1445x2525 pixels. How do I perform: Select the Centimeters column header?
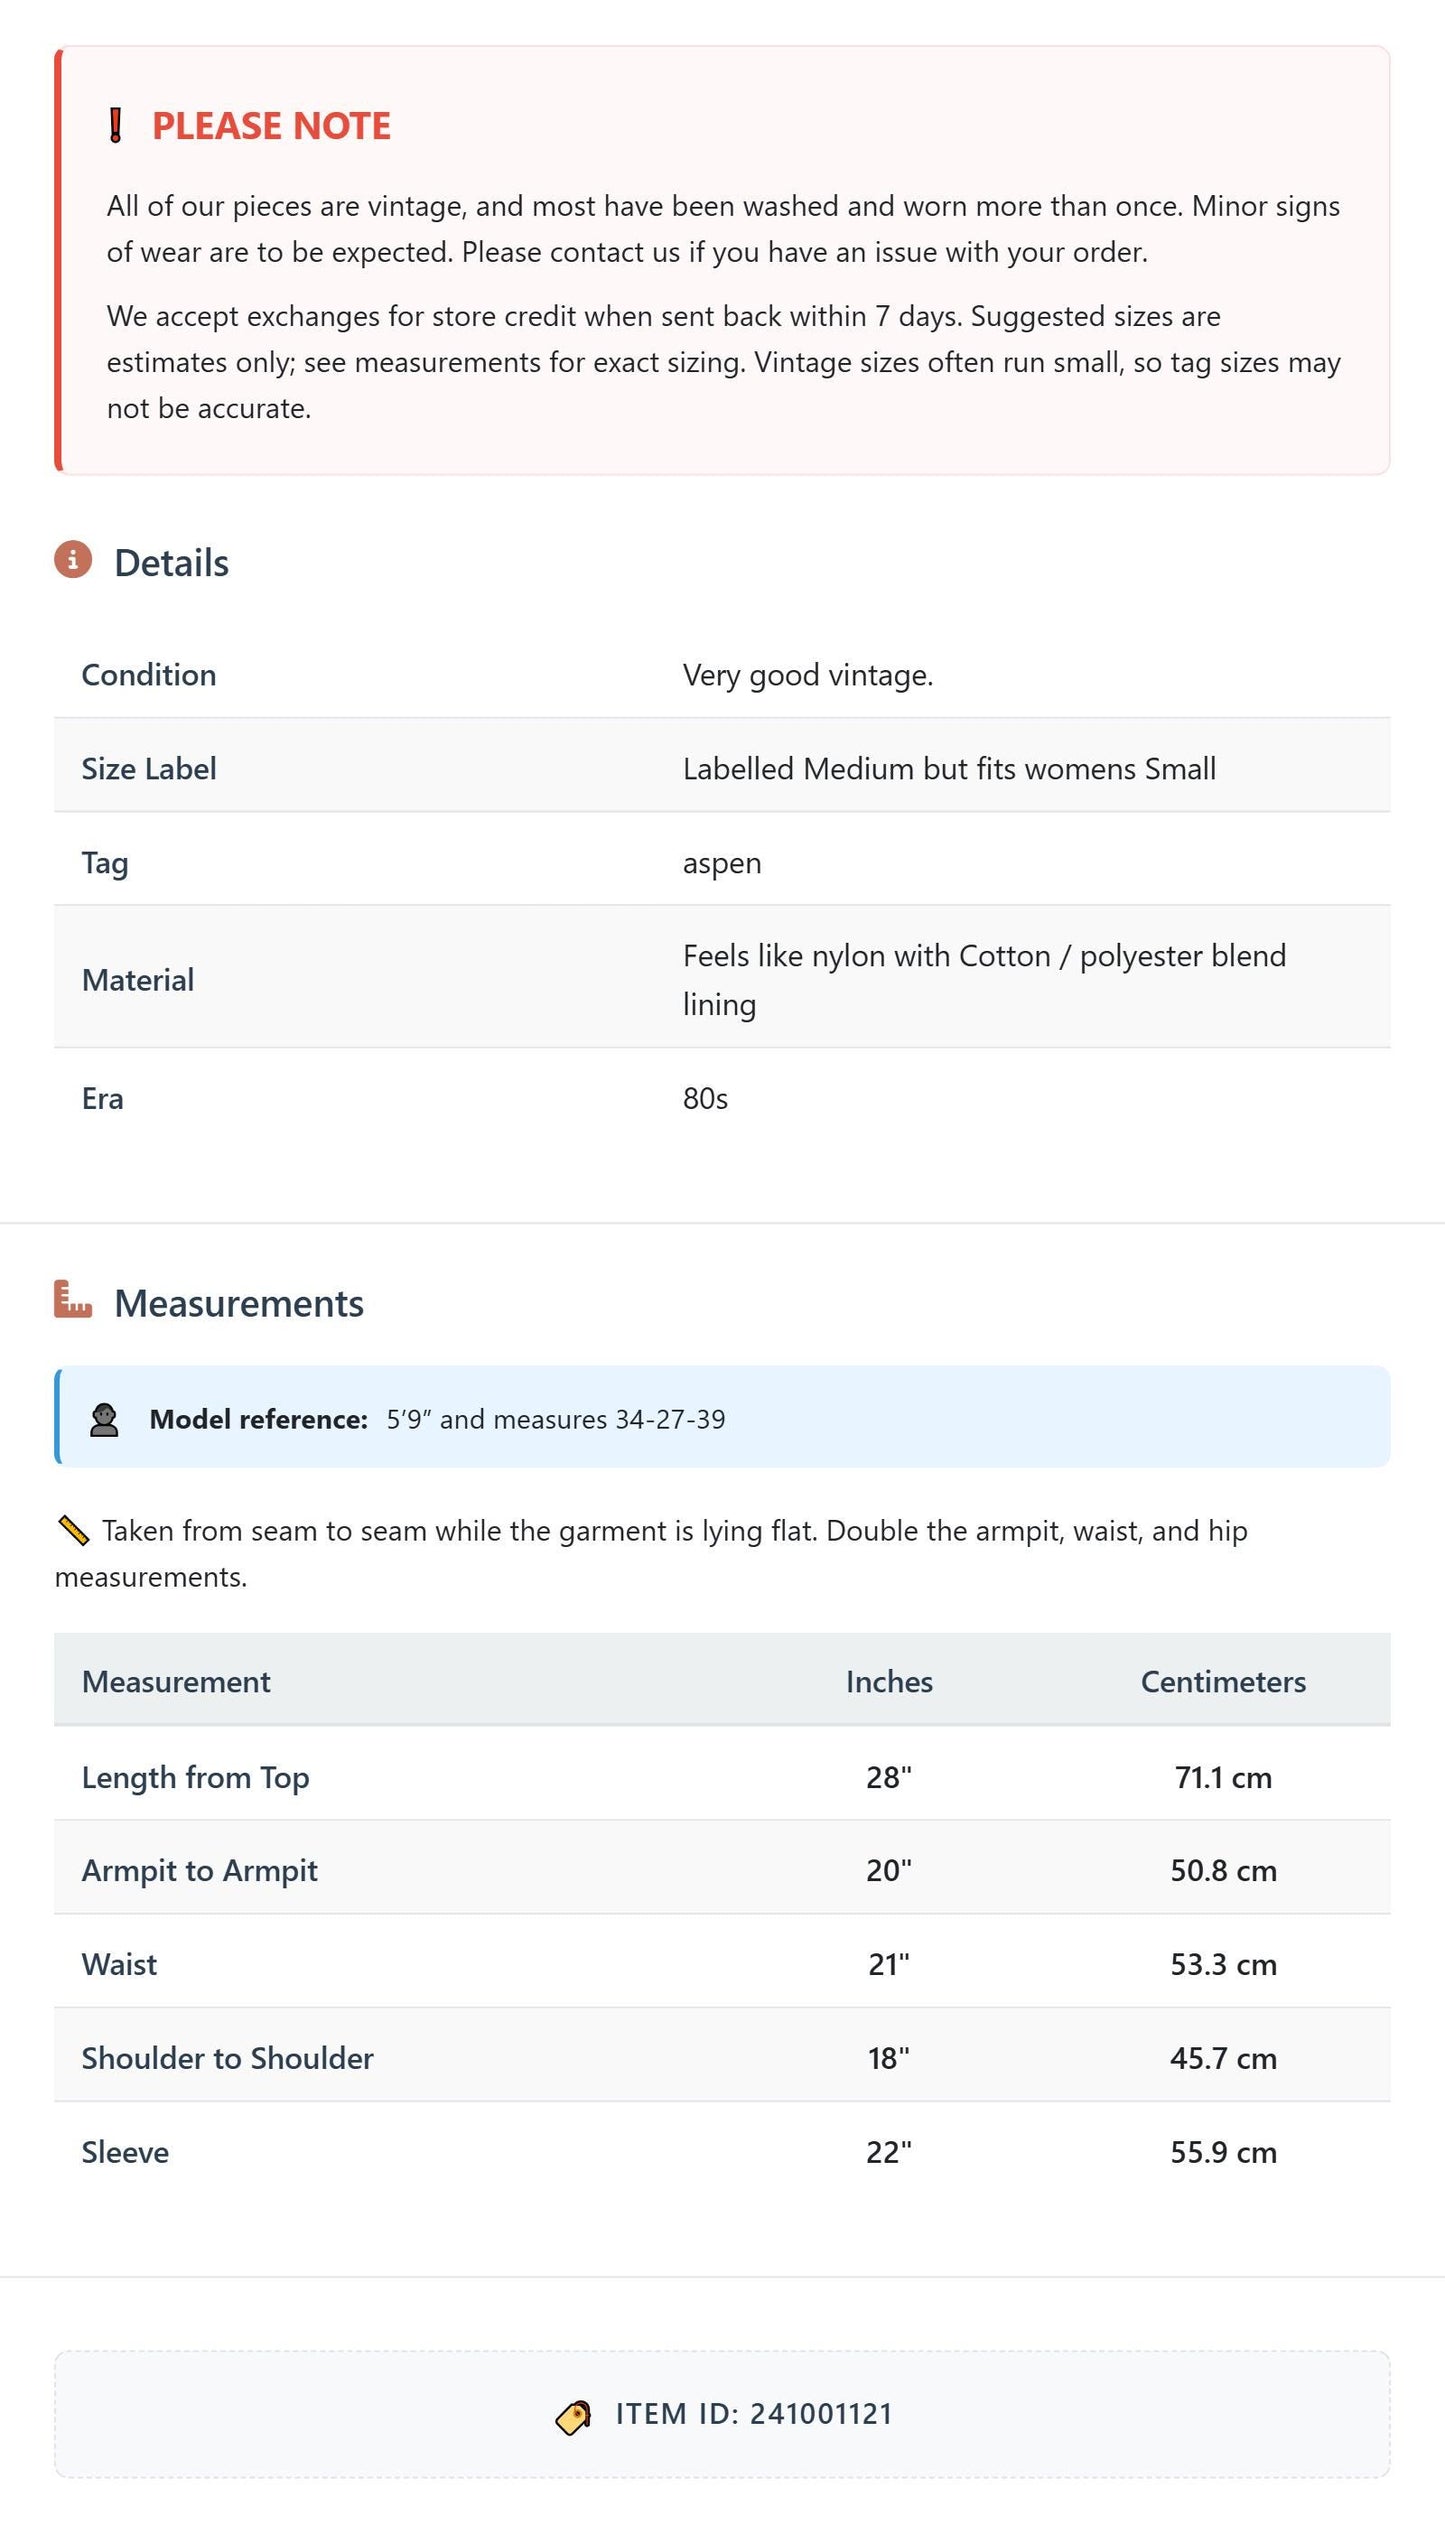click(x=1223, y=1682)
